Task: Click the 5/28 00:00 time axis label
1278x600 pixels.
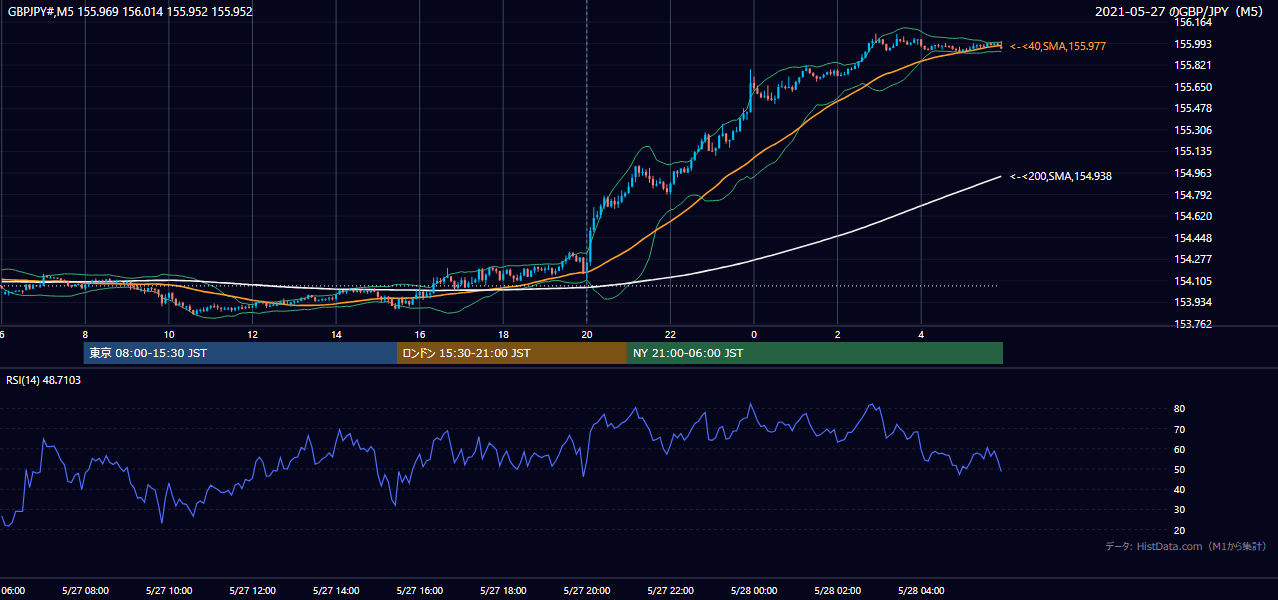Action: tap(753, 590)
